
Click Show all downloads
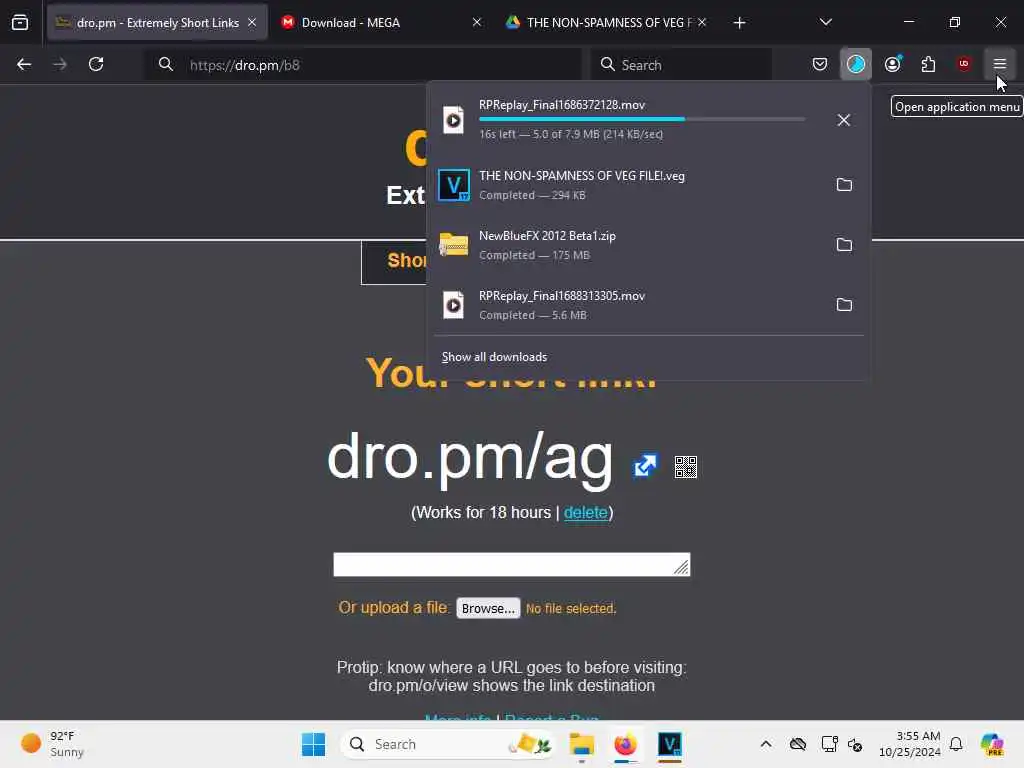(494, 357)
